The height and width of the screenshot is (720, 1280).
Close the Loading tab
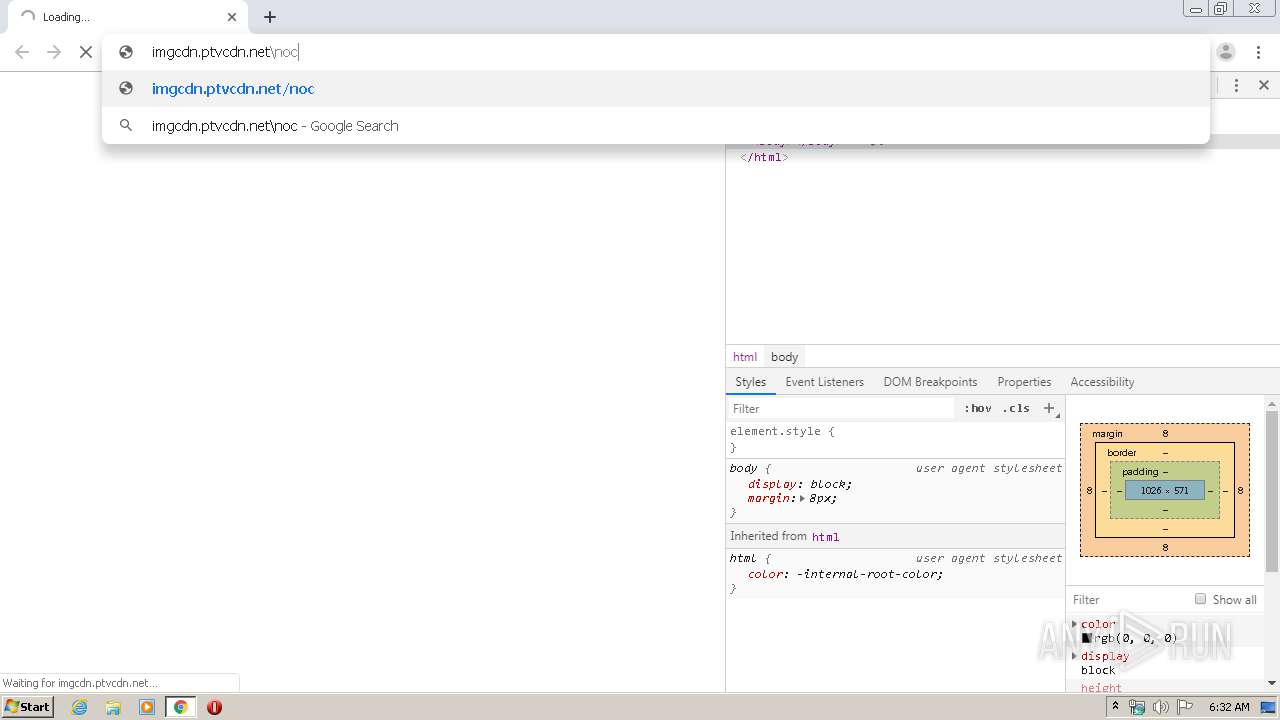click(232, 17)
